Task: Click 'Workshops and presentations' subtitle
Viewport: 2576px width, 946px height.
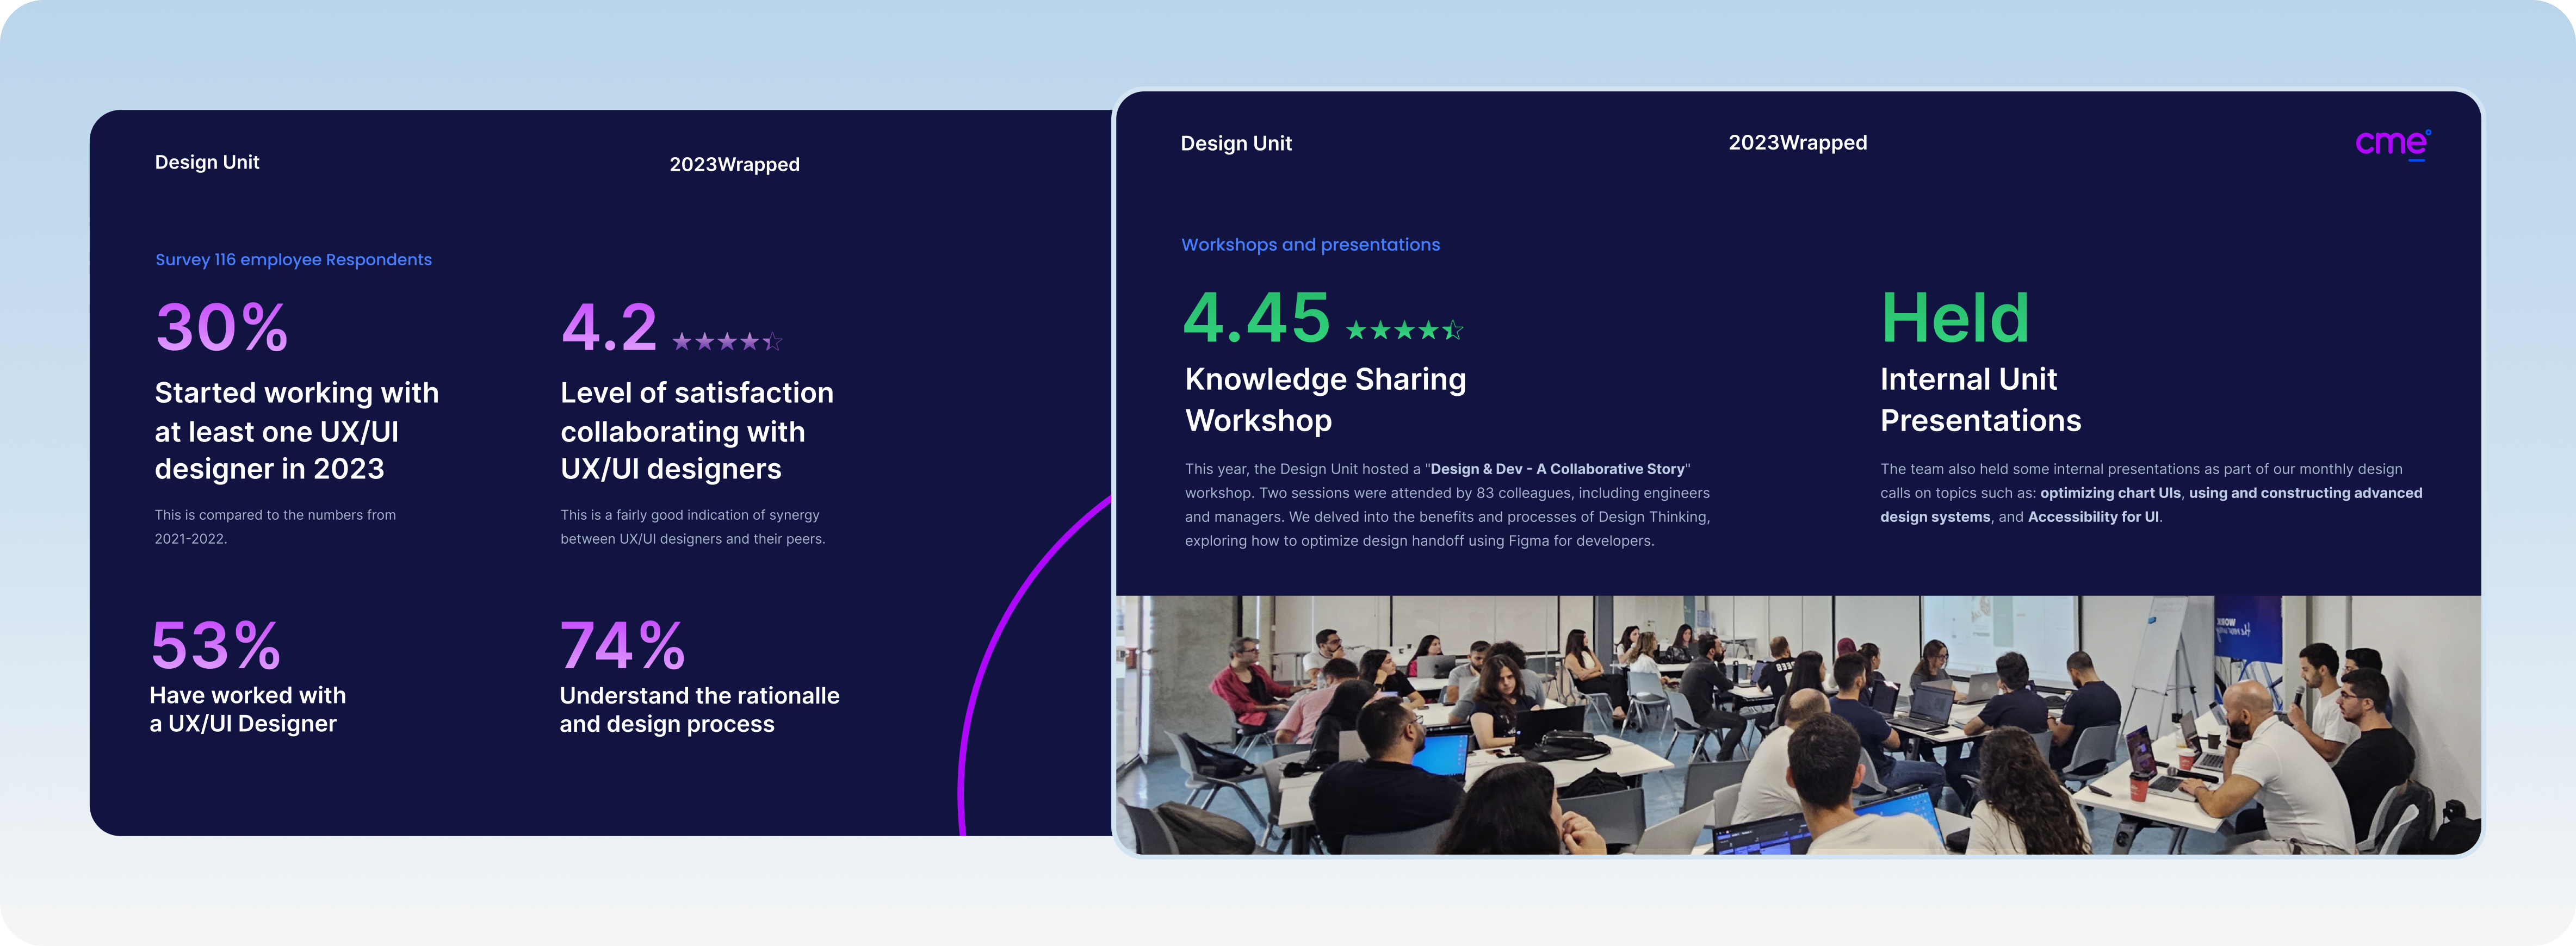Action: (x=1310, y=245)
